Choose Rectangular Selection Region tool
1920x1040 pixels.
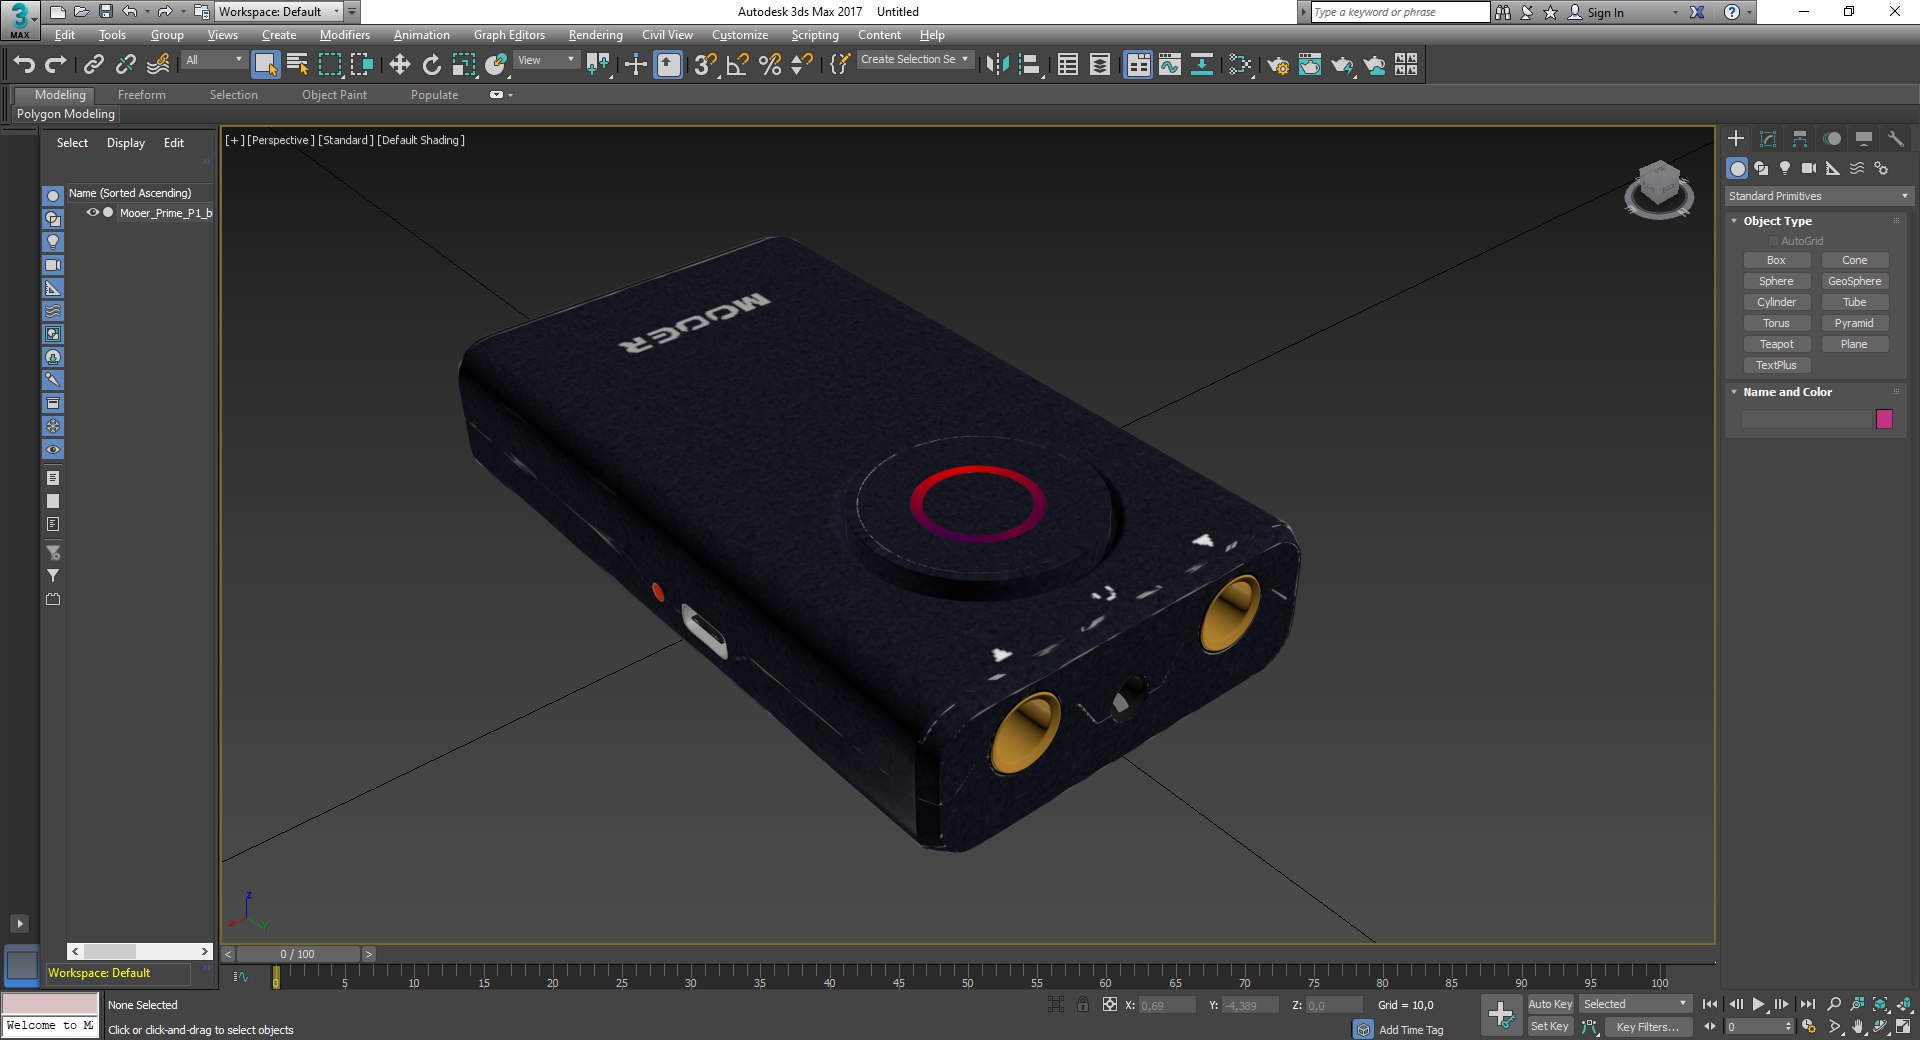[x=329, y=65]
